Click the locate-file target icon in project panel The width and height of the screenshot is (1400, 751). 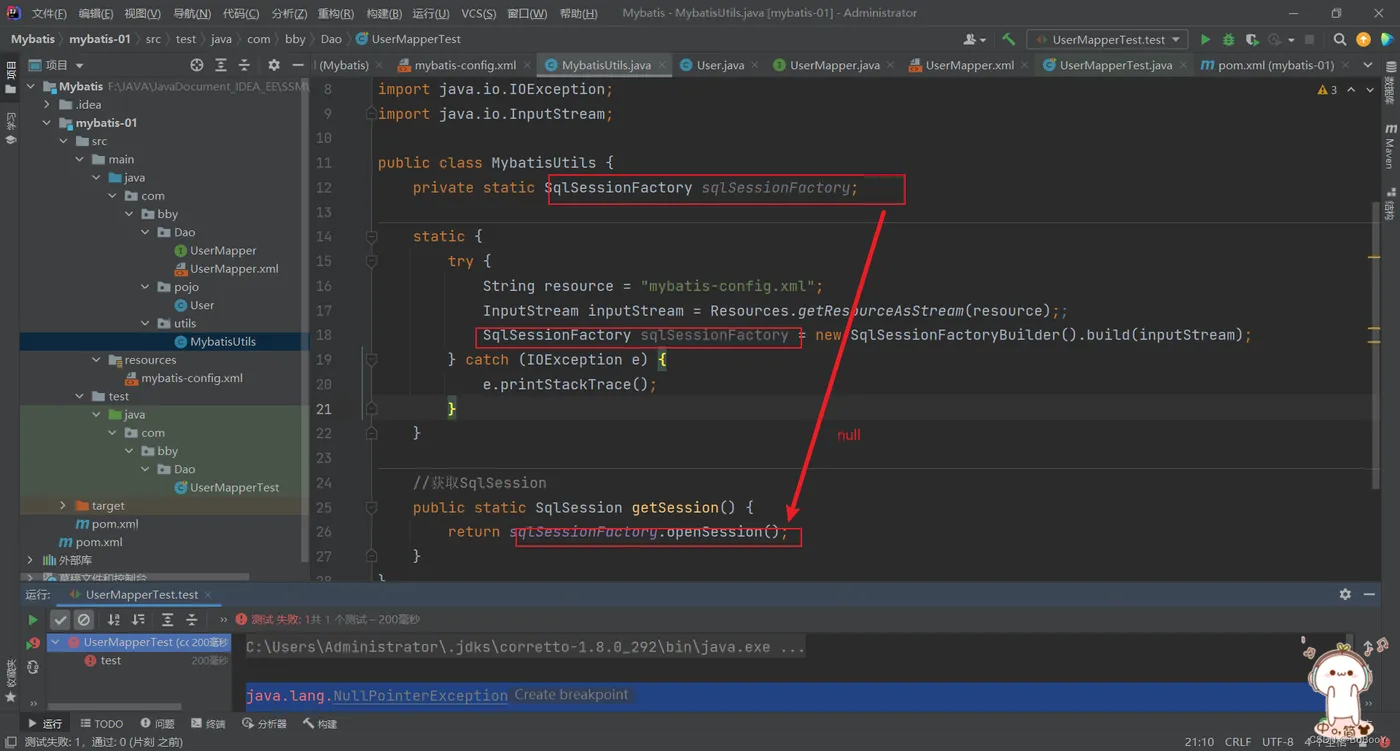197,65
